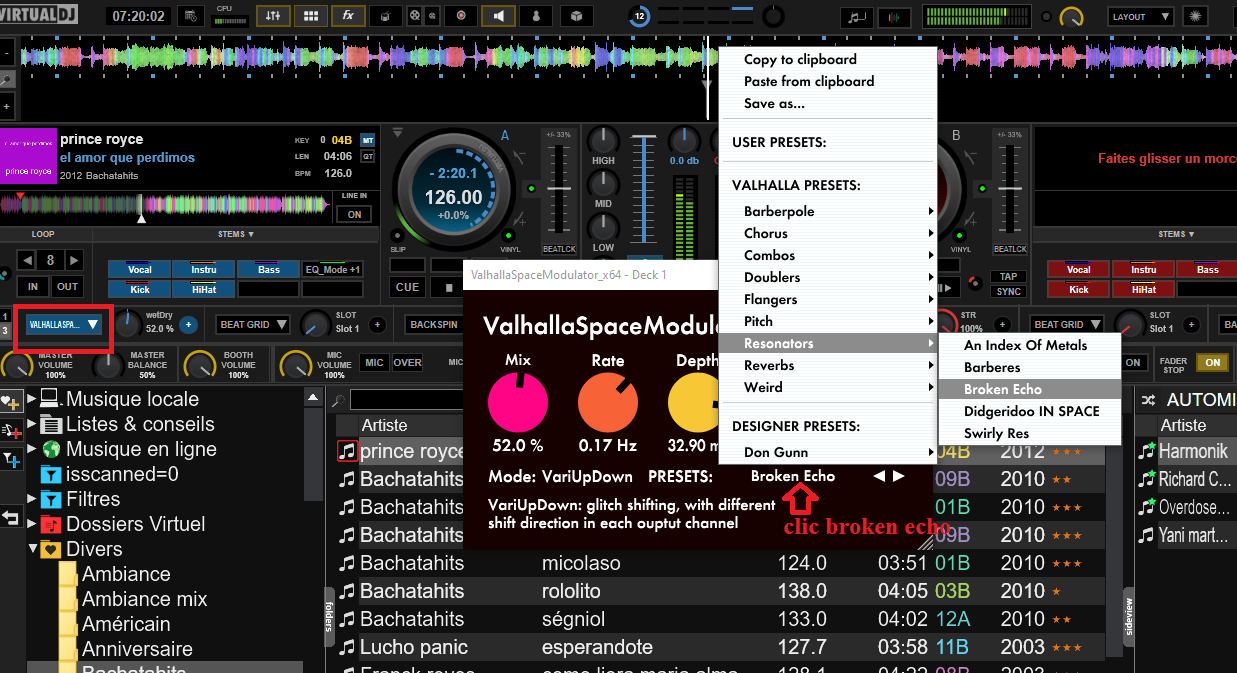Open the Chorus presets submenu

click(828, 233)
